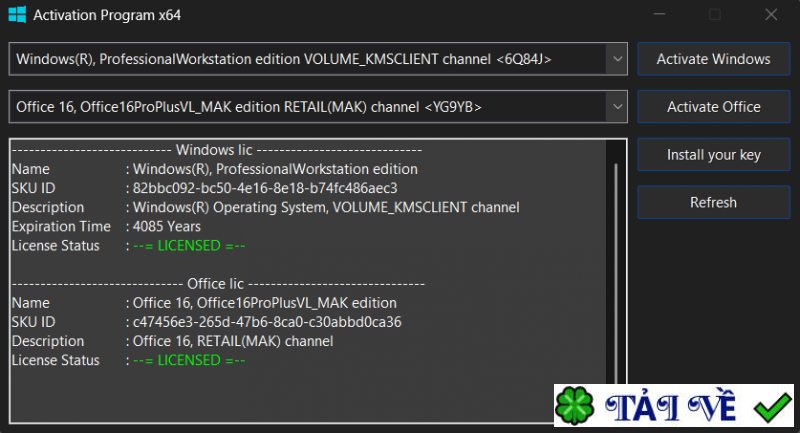Click the Install your key button
800x433 pixels.
713,155
